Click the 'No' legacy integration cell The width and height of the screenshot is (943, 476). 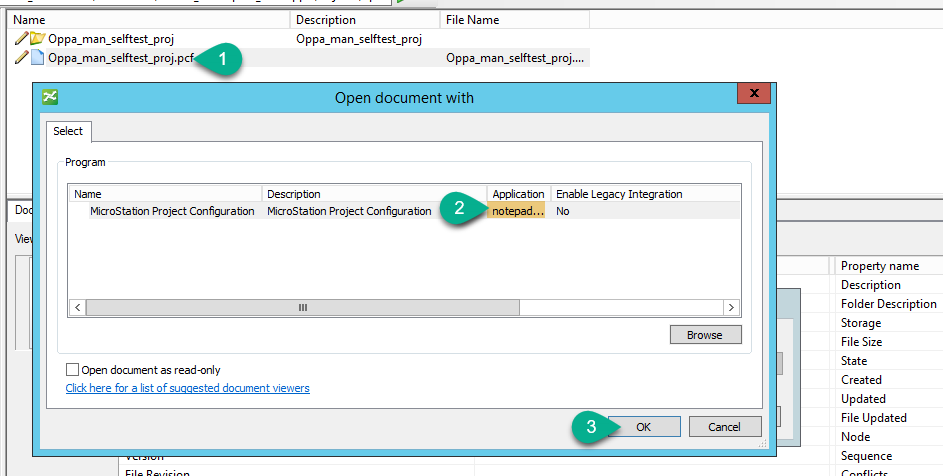coord(563,211)
